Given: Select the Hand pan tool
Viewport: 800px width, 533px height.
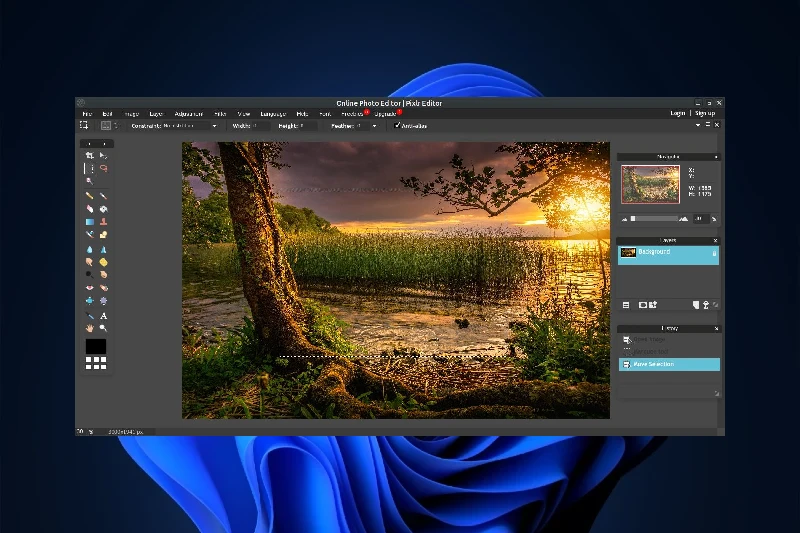Looking at the screenshot, I should [89, 328].
